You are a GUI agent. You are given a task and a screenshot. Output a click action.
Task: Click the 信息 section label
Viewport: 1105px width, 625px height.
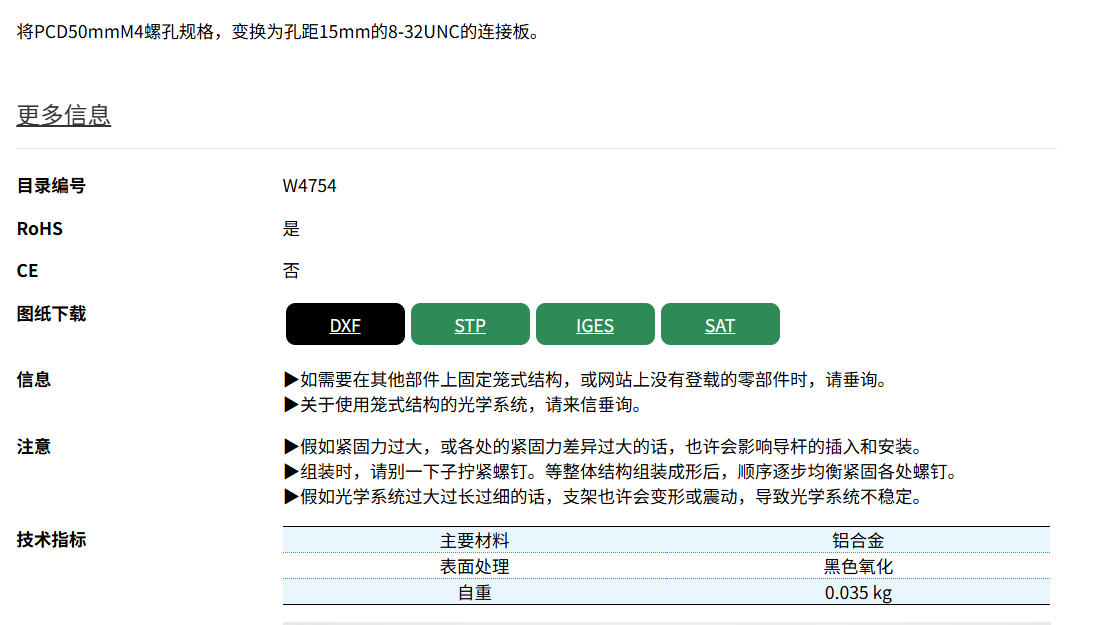click(34, 380)
